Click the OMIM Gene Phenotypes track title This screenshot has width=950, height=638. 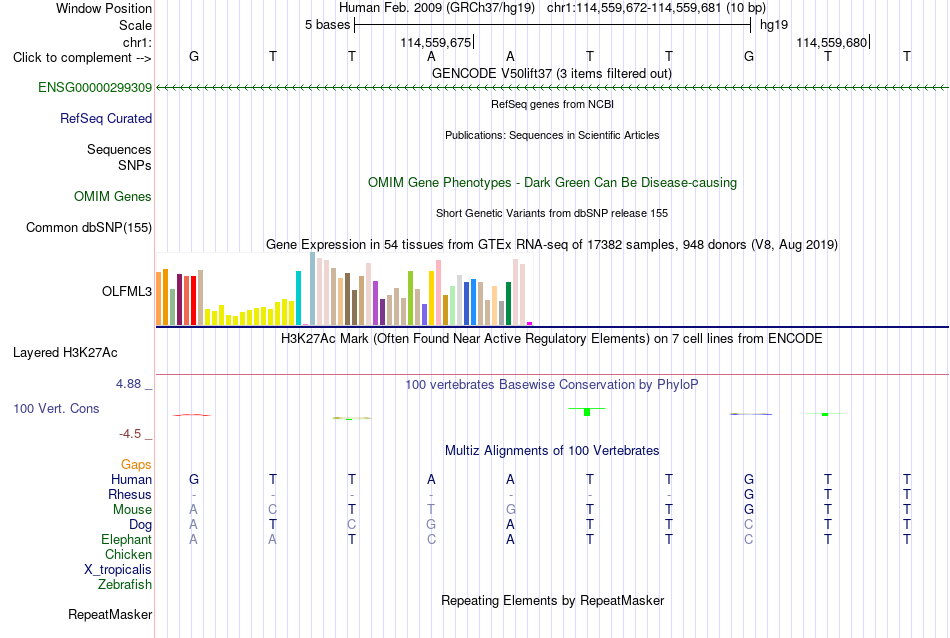552,182
